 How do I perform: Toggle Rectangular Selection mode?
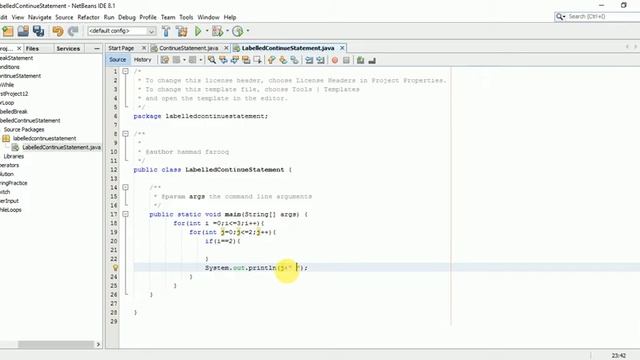pos(258,60)
